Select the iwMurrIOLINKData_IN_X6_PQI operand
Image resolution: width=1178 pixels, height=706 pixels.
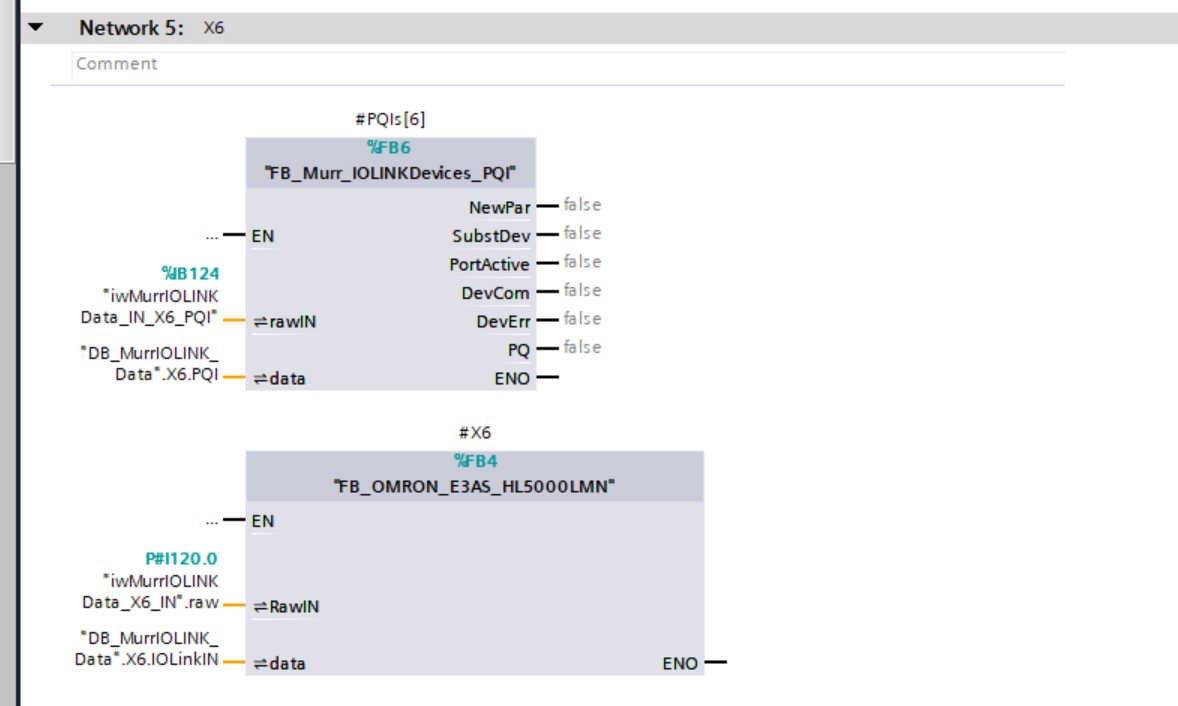[150, 306]
